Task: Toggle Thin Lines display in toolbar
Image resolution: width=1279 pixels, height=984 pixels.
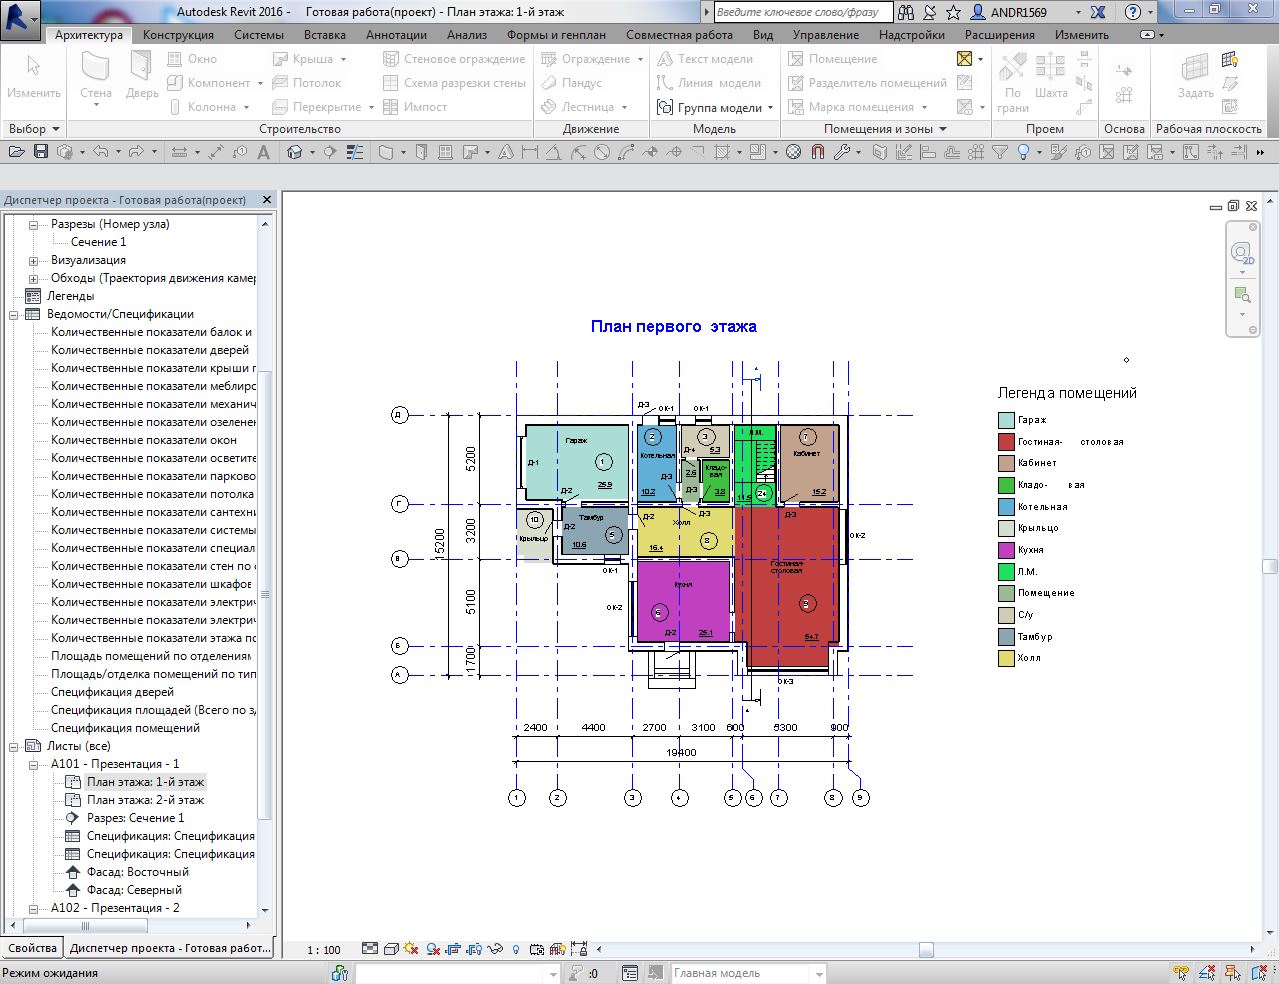Action: click(x=355, y=152)
